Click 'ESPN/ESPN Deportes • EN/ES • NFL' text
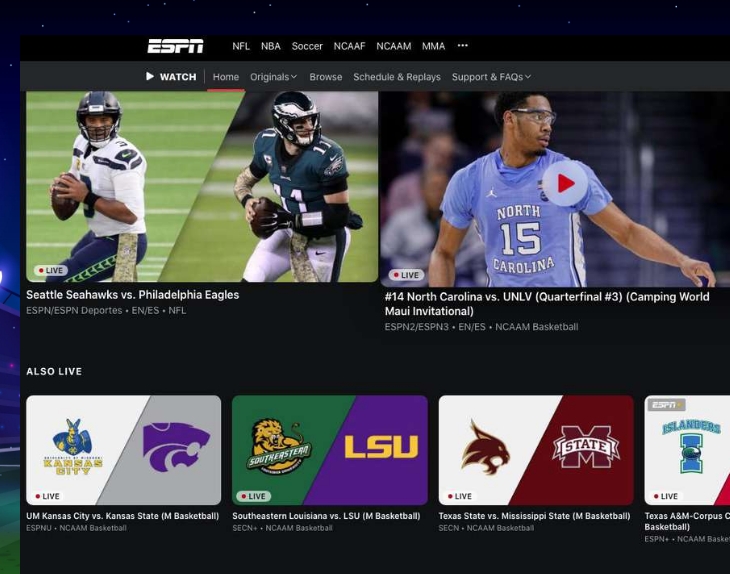Image resolution: width=730 pixels, height=574 pixels. [106, 311]
